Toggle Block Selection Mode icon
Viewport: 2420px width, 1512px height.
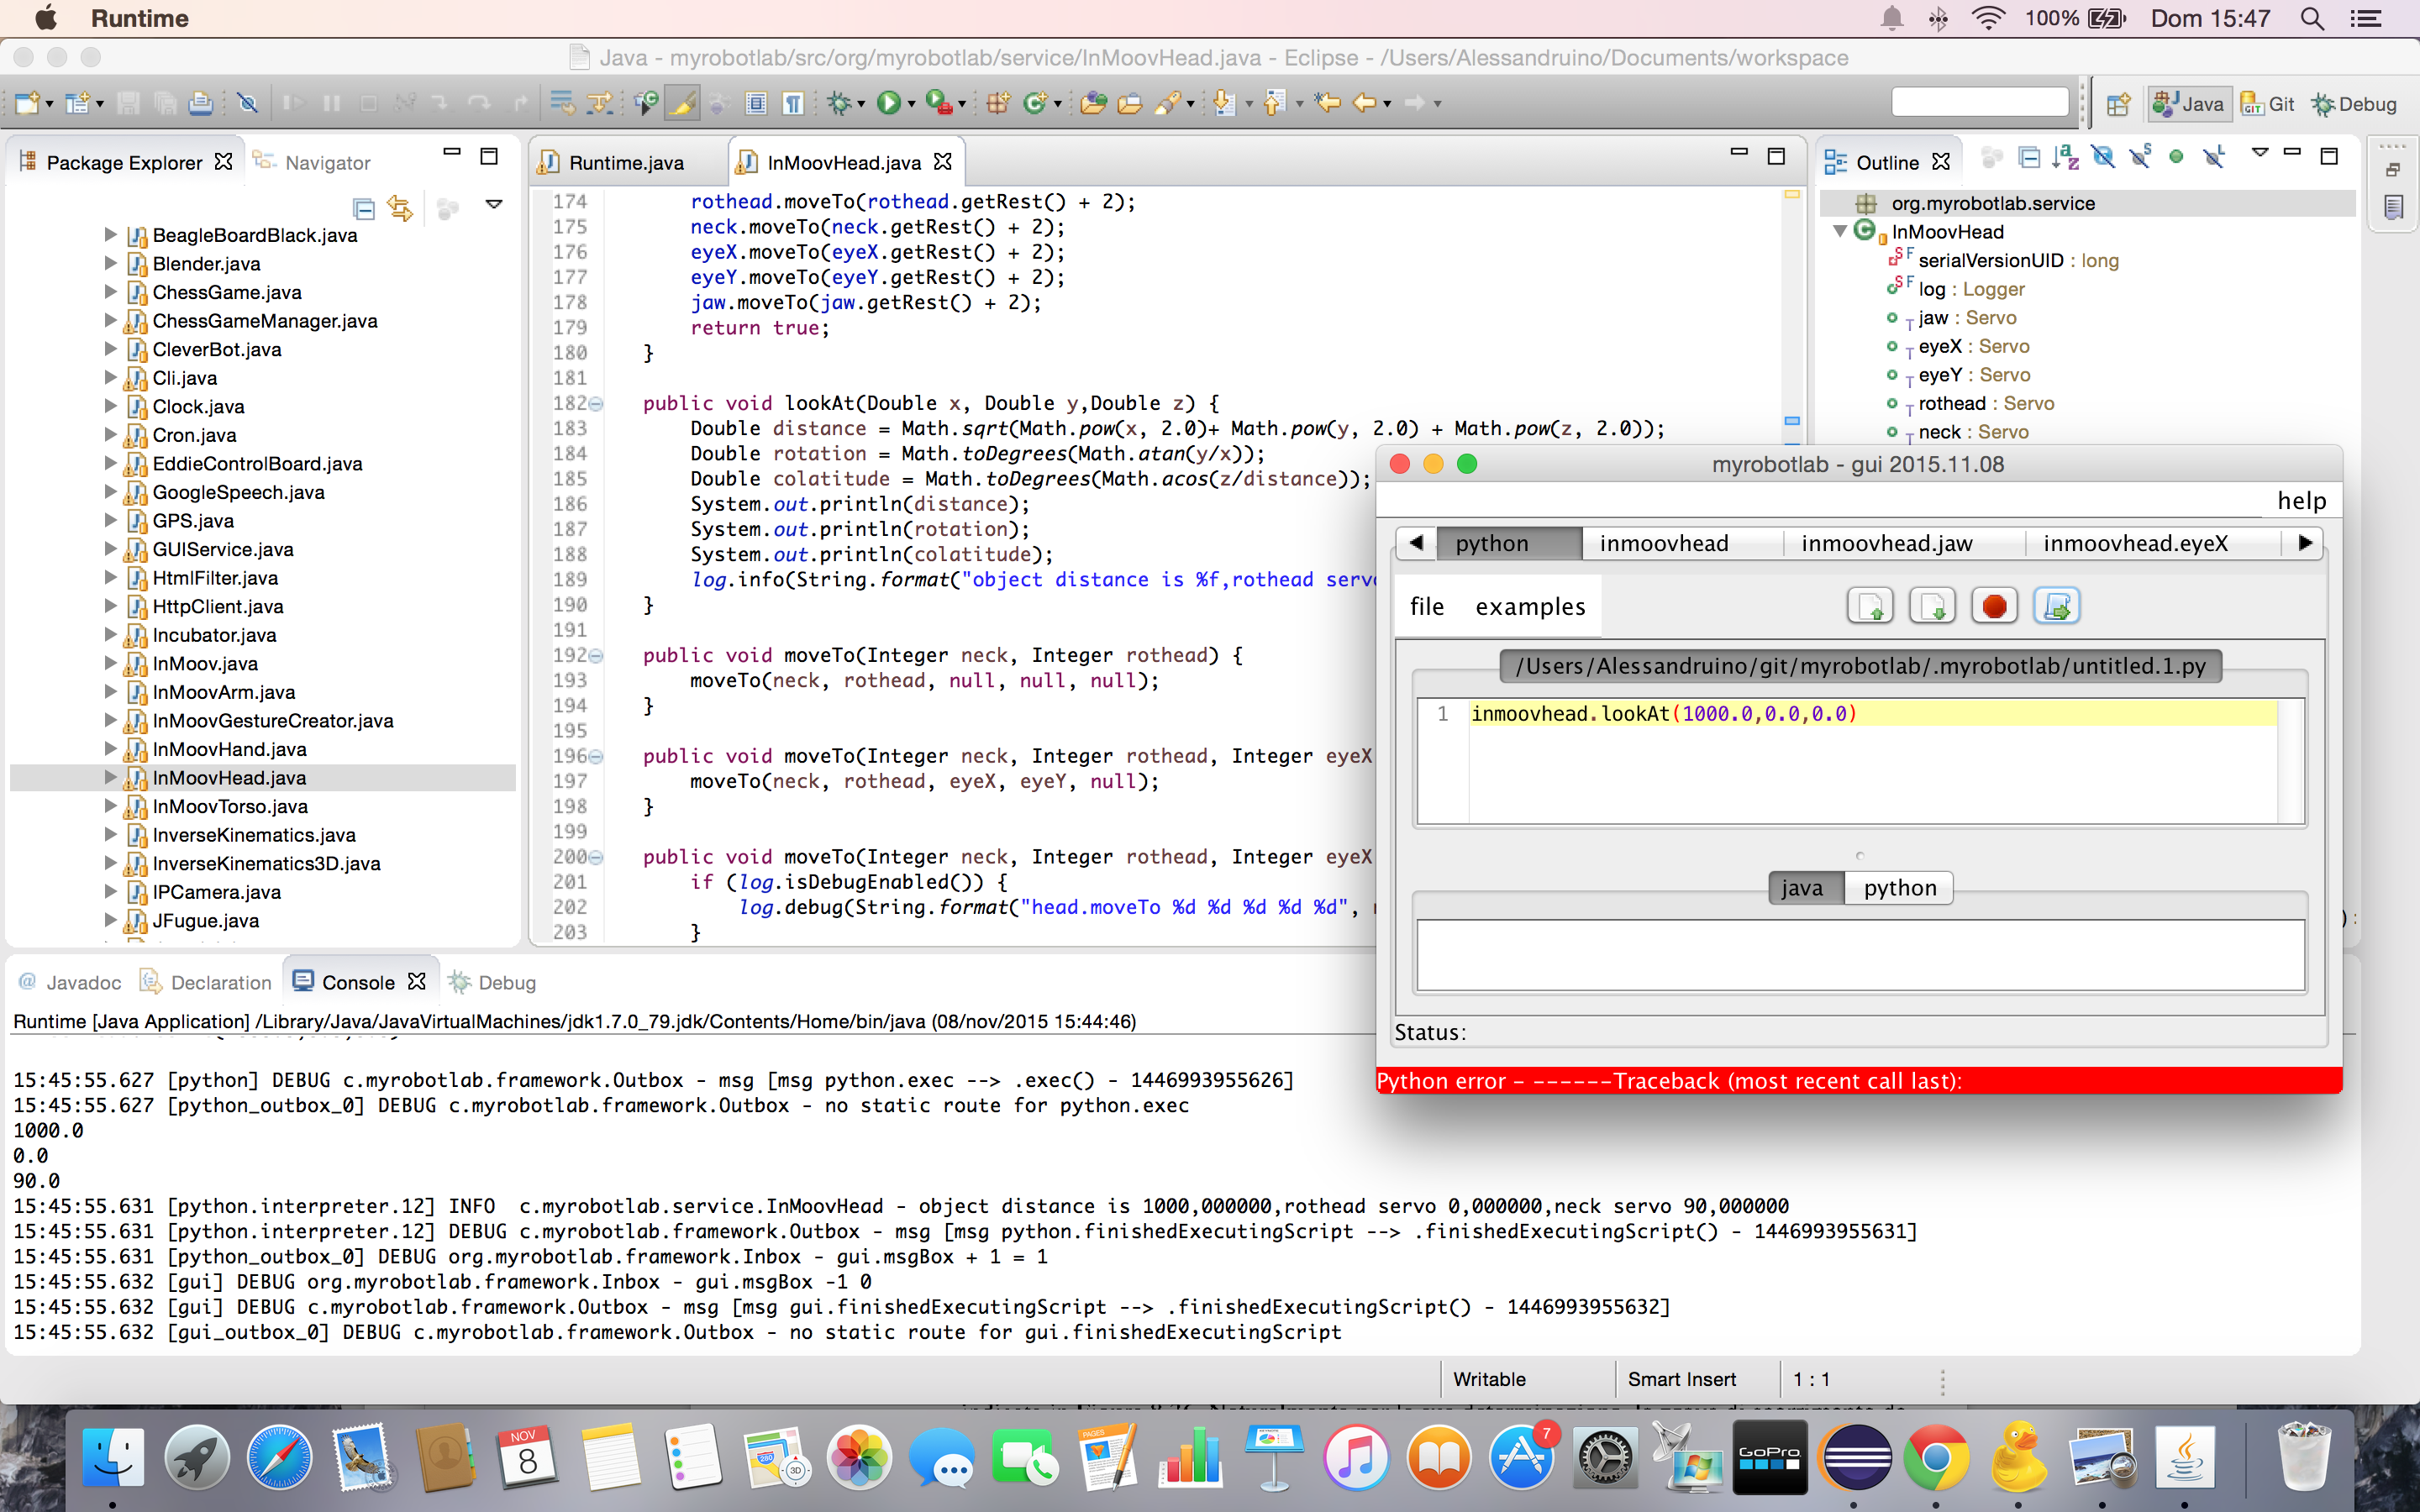tap(757, 103)
